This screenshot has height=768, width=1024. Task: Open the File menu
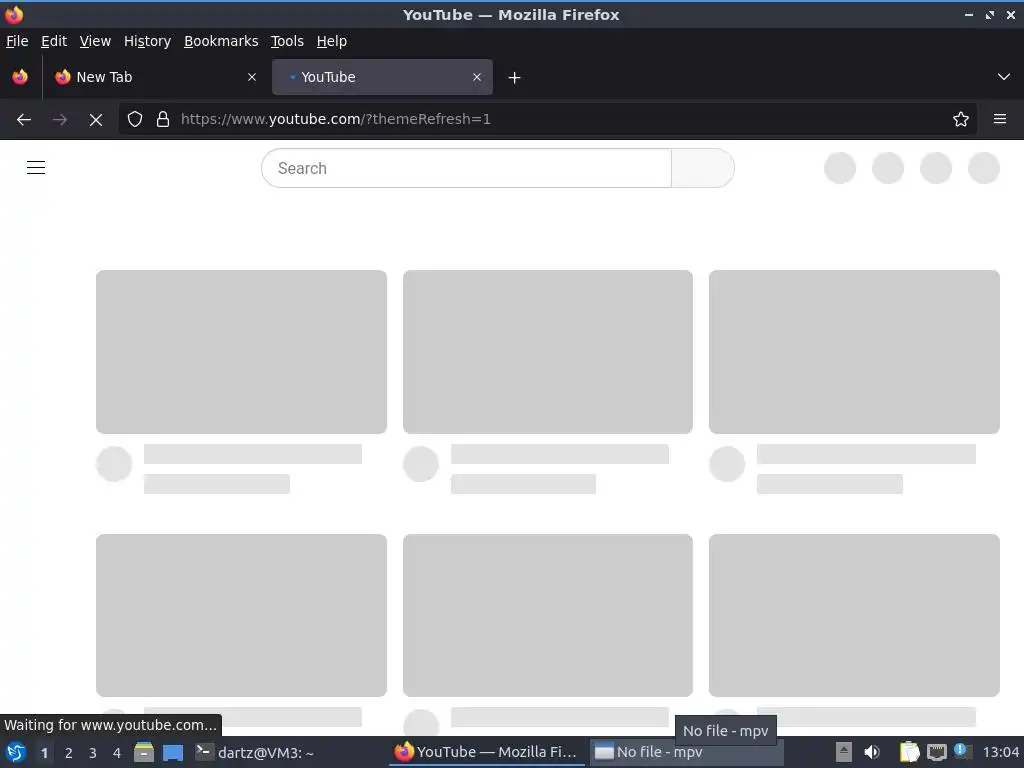coord(17,41)
